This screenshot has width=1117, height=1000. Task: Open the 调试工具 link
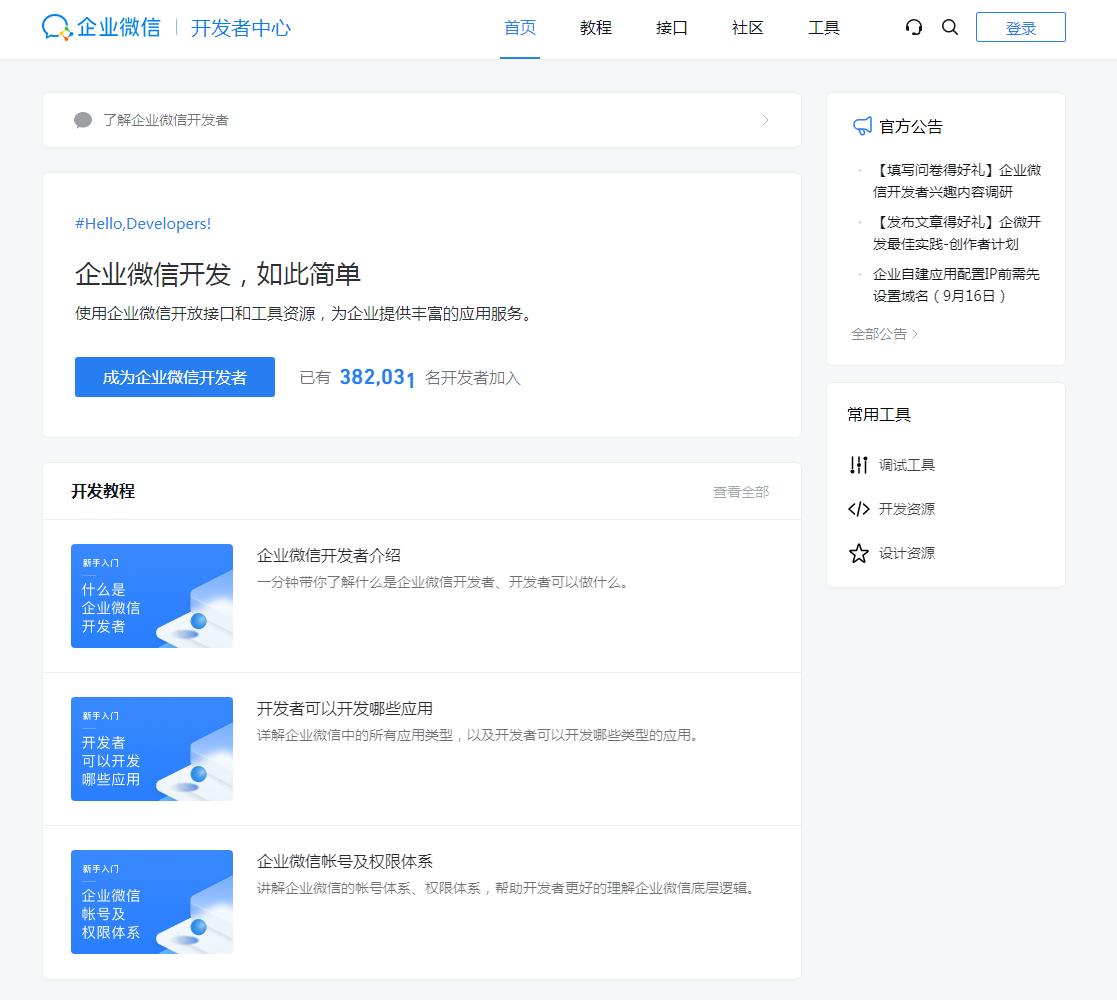coord(906,465)
